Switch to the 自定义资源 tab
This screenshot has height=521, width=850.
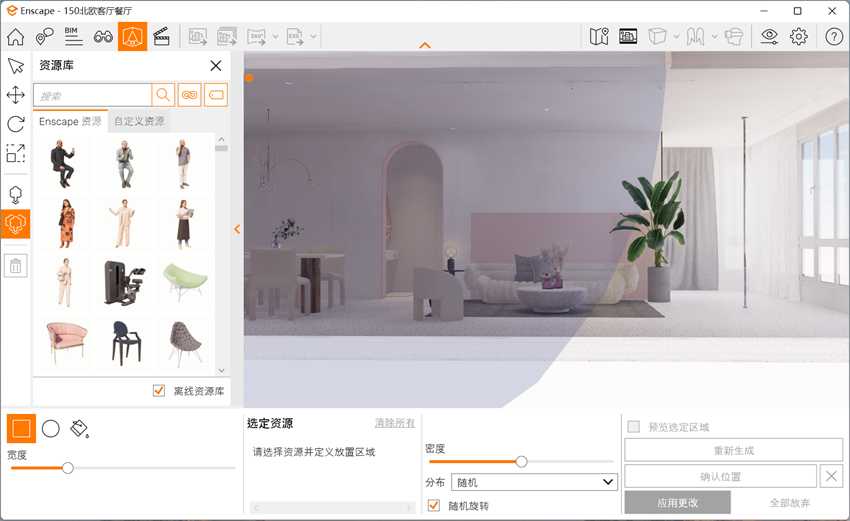pos(139,121)
